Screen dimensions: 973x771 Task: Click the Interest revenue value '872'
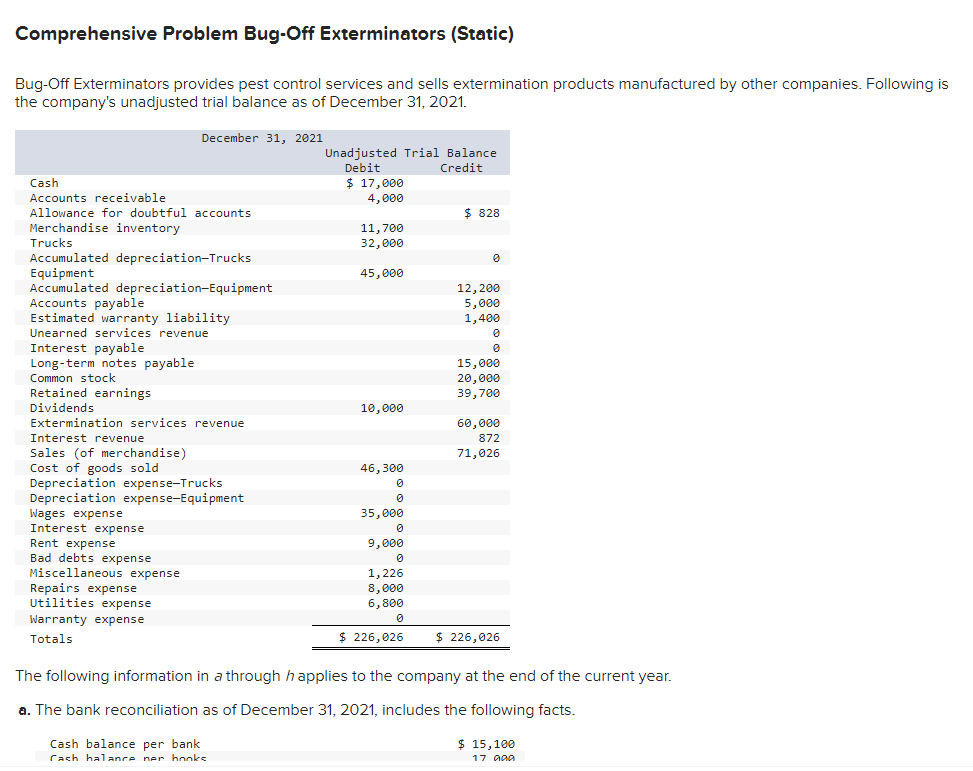click(489, 438)
